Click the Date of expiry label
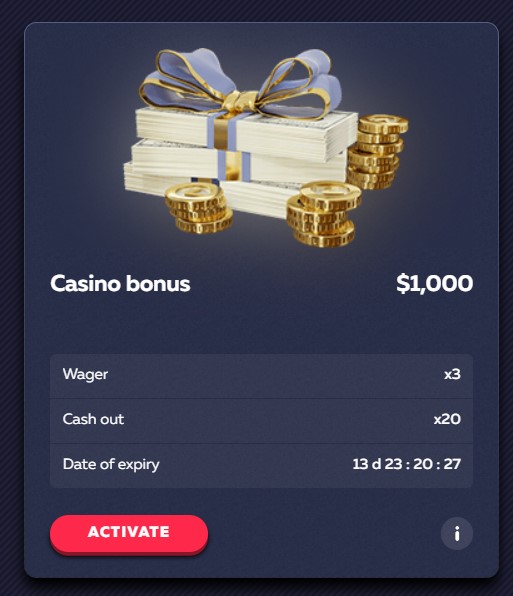 coord(111,464)
